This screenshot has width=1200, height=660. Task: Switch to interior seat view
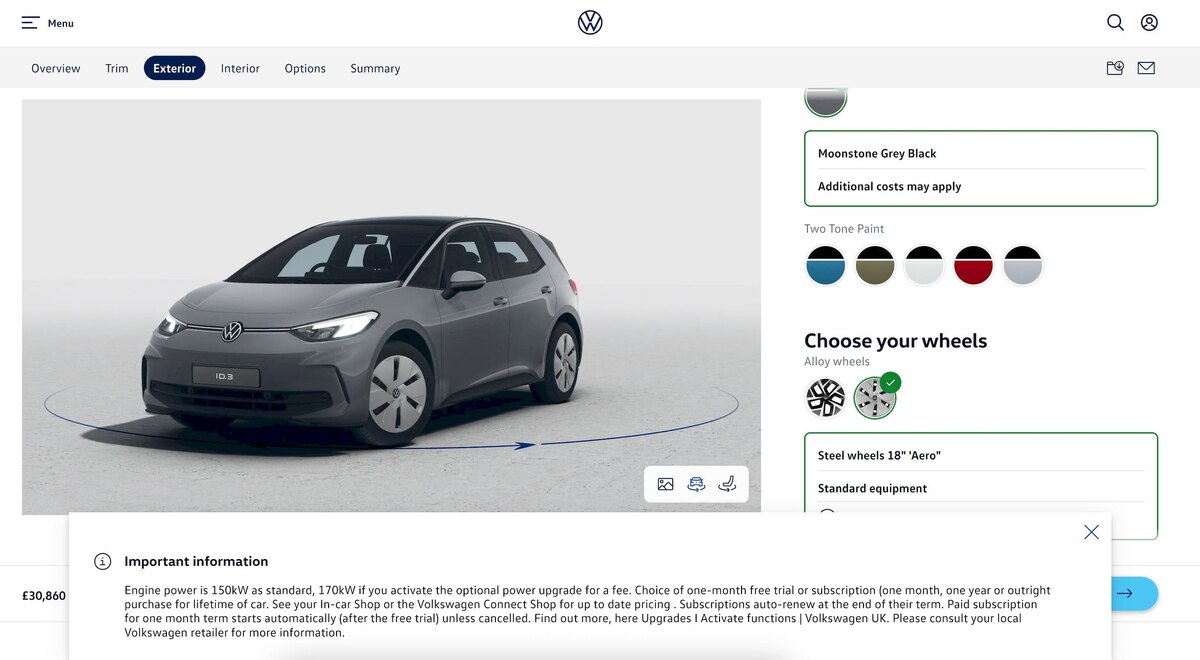click(x=728, y=484)
